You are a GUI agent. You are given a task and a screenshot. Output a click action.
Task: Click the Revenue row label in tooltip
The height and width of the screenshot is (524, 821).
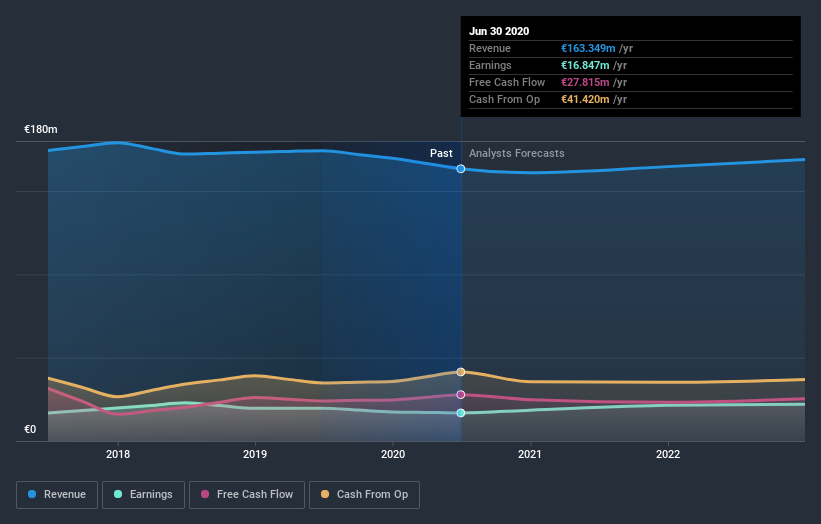coord(490,48)
